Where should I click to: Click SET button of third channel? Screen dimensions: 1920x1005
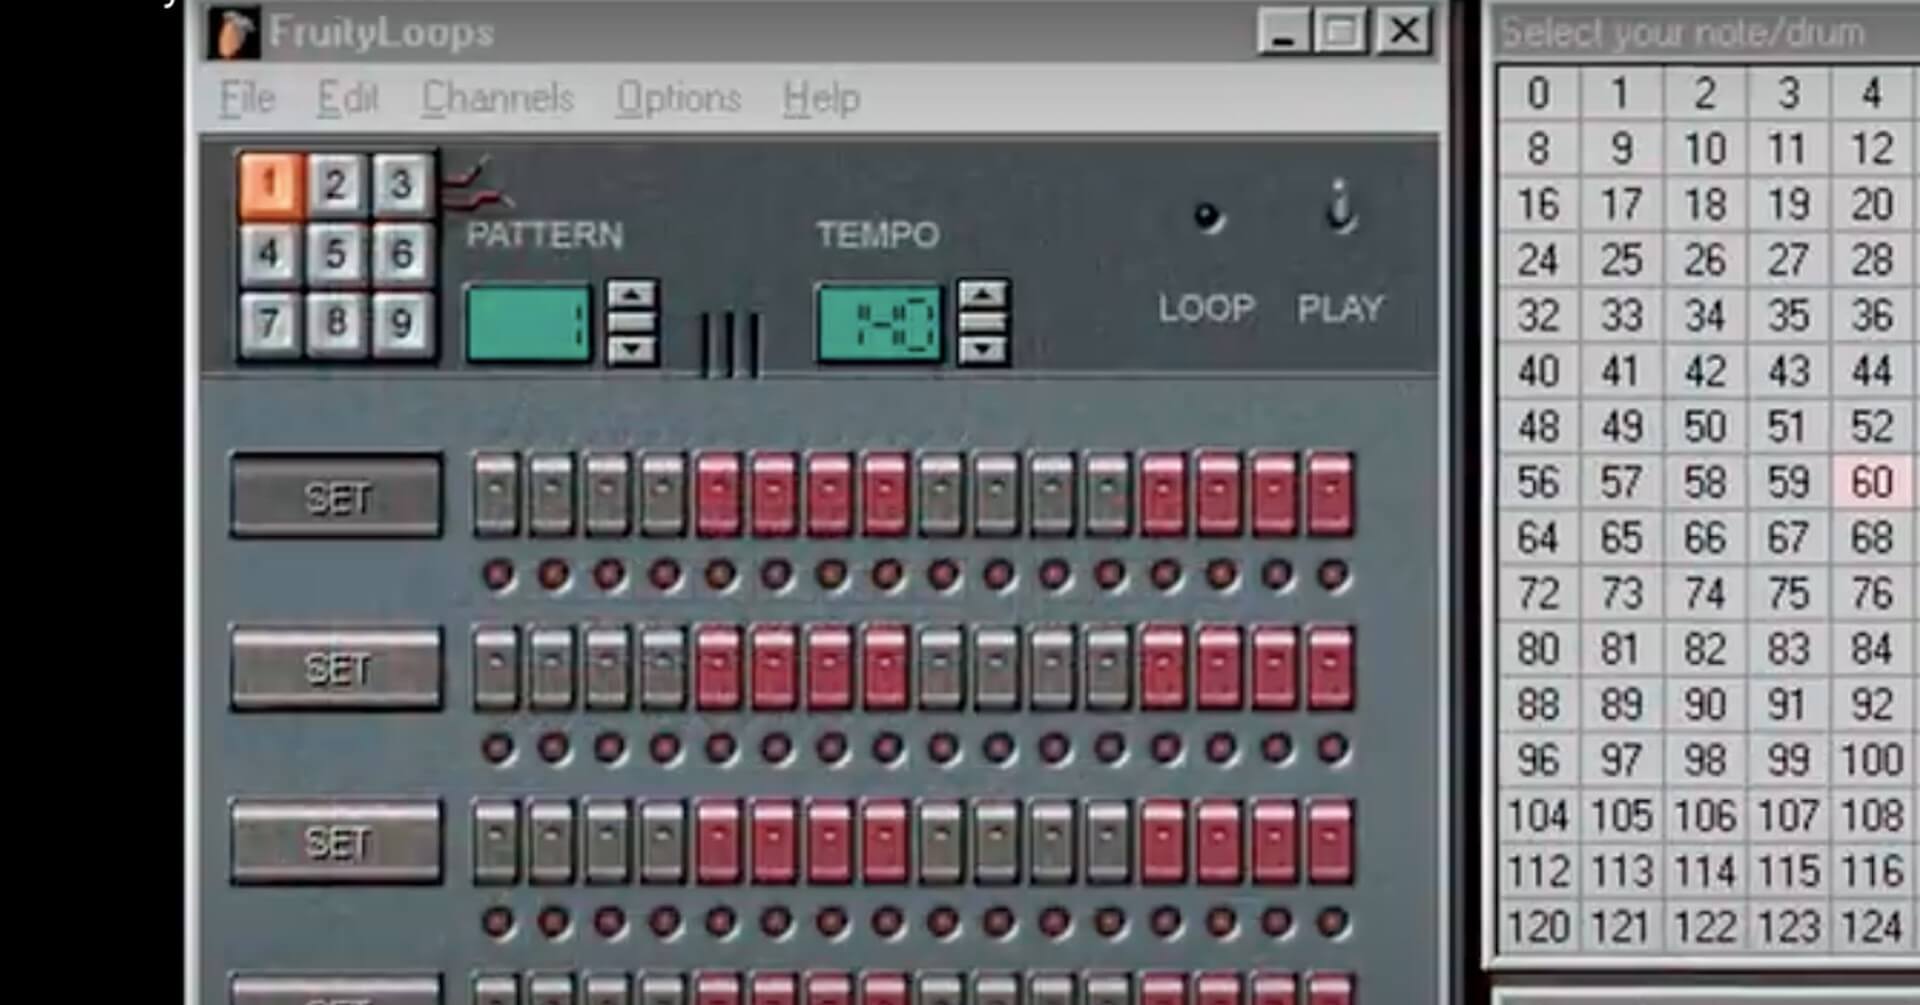337,842
